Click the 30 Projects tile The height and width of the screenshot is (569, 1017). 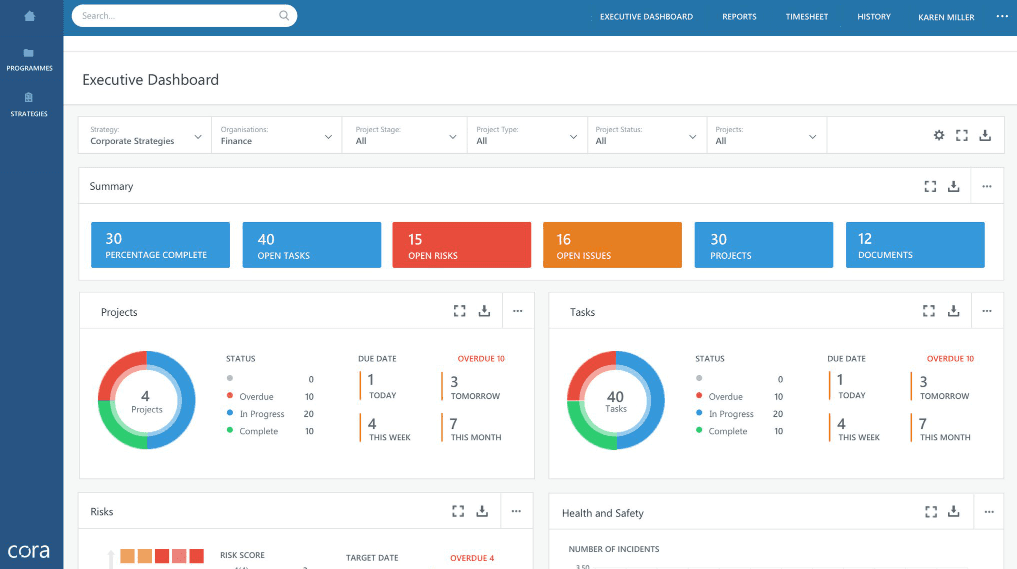[x=763, y=245]
